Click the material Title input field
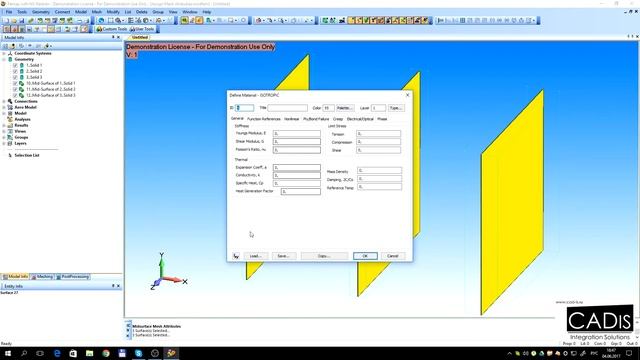The height and width of the screenshot is (360, 640). tap(287, 108)
